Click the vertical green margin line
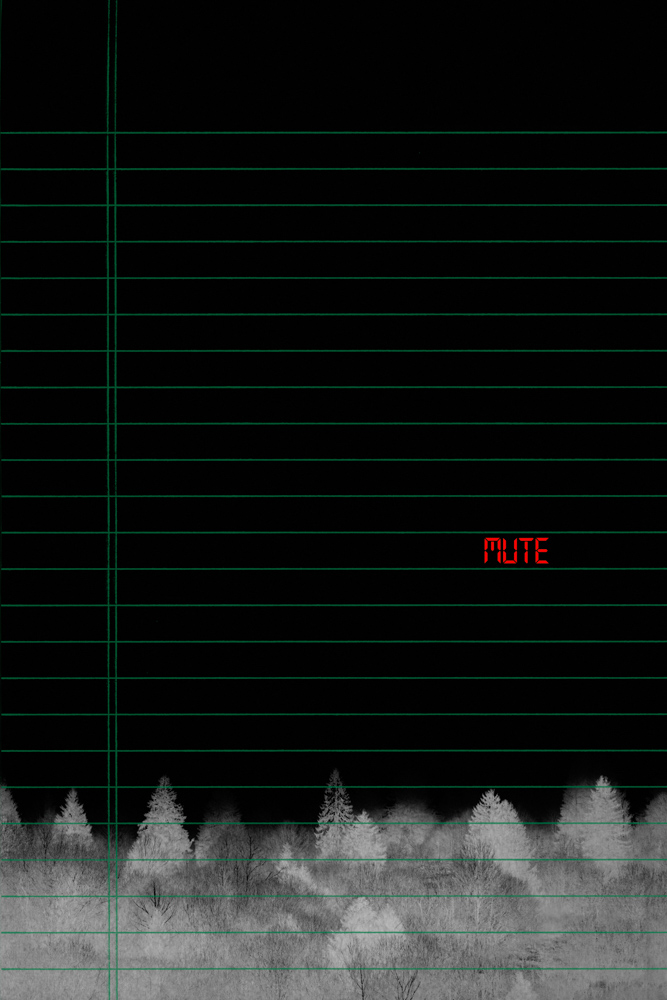Viewport: 667px width, 1000px height. point(112,400)
